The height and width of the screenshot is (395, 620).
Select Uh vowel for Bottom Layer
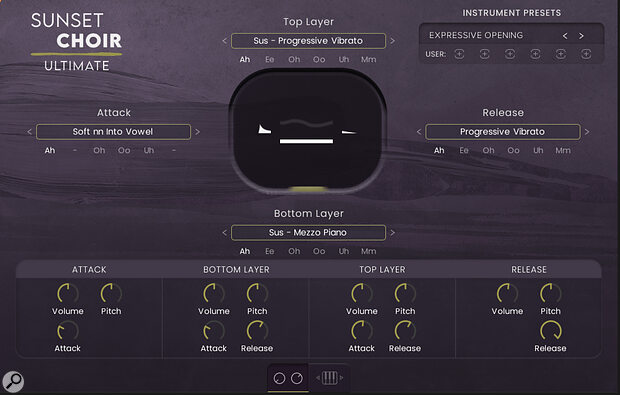point(344,251)
